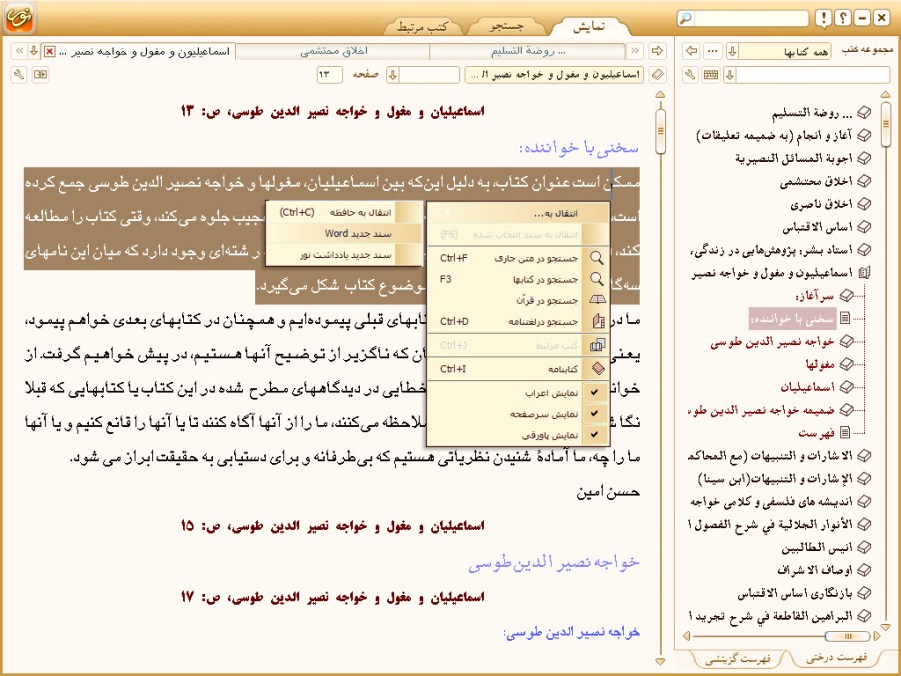Screen dimensions: 901x676
Task: Click the eraser-like icon beside the book title box
Action: (657, 75)
